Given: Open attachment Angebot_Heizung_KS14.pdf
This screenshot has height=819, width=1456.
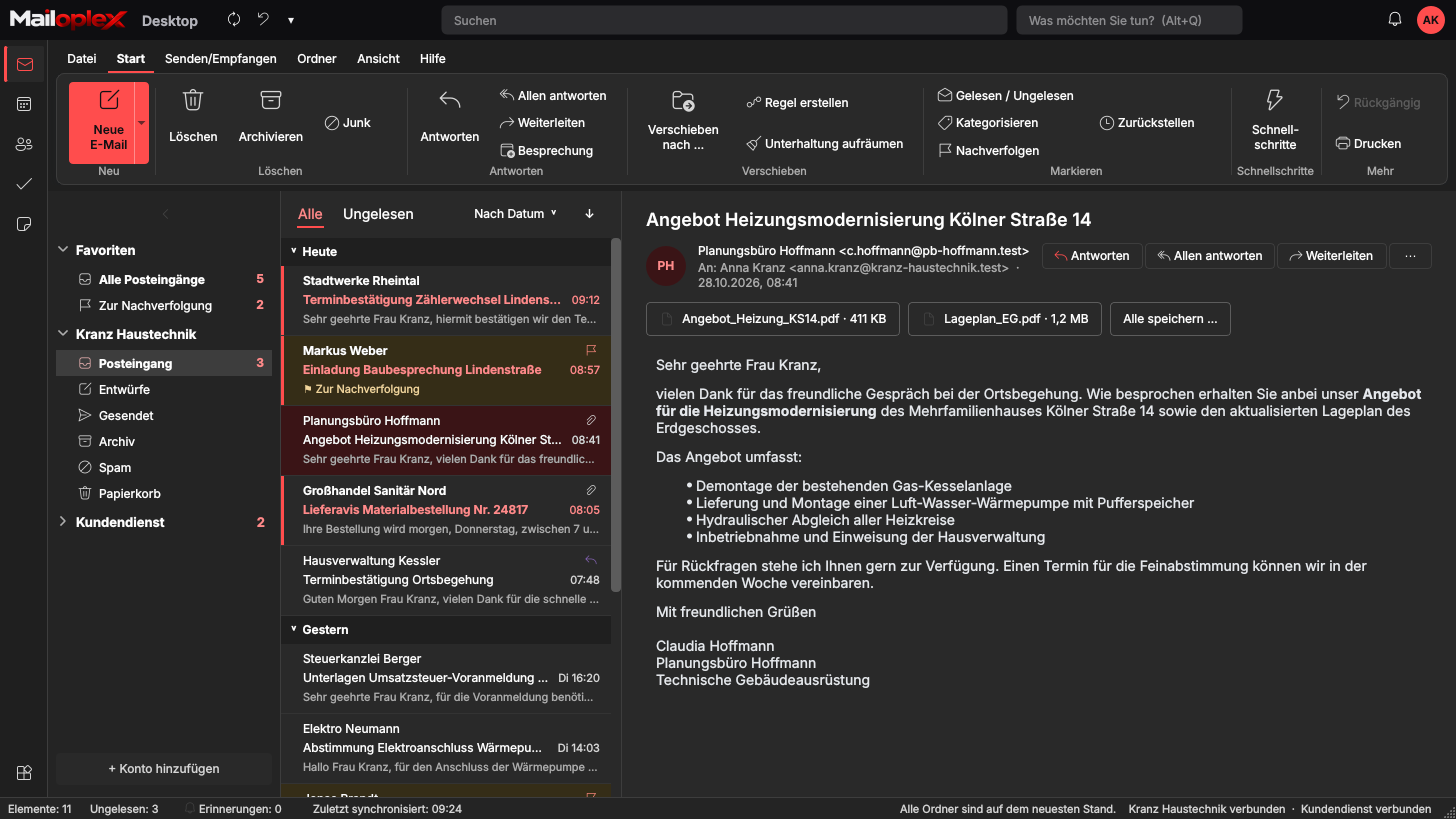Looking at the screenshot, I should [x=773, y=319].
